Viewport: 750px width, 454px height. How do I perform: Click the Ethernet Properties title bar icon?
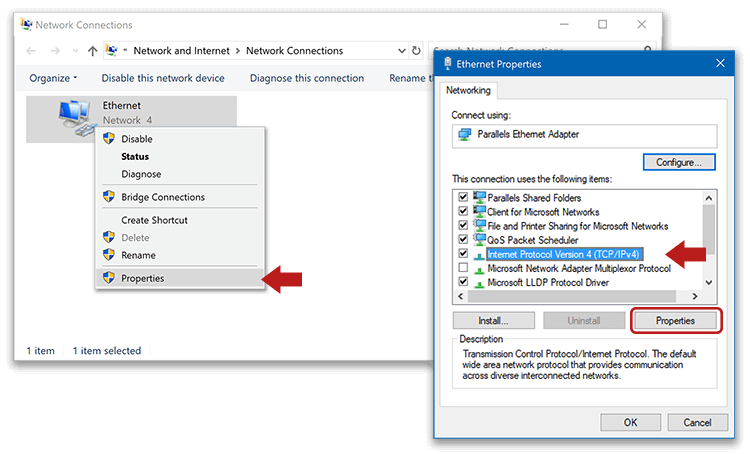(448, 64)
